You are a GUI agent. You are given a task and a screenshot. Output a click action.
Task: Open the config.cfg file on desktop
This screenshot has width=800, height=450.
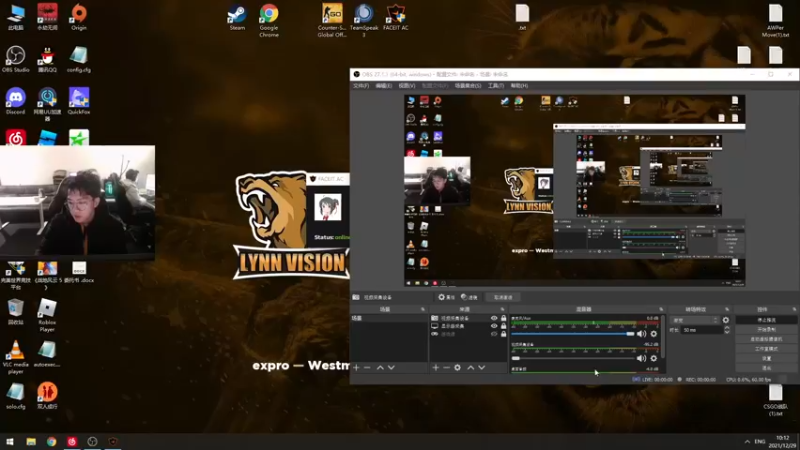[x=79, y=59]
